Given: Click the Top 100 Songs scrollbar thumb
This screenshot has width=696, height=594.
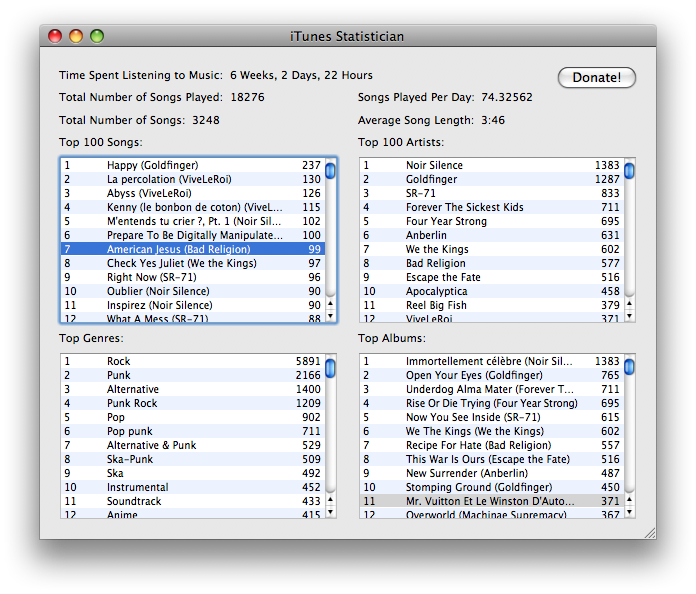Looking at the screenshot, I should pyautogui.click(x=330, y=171).
